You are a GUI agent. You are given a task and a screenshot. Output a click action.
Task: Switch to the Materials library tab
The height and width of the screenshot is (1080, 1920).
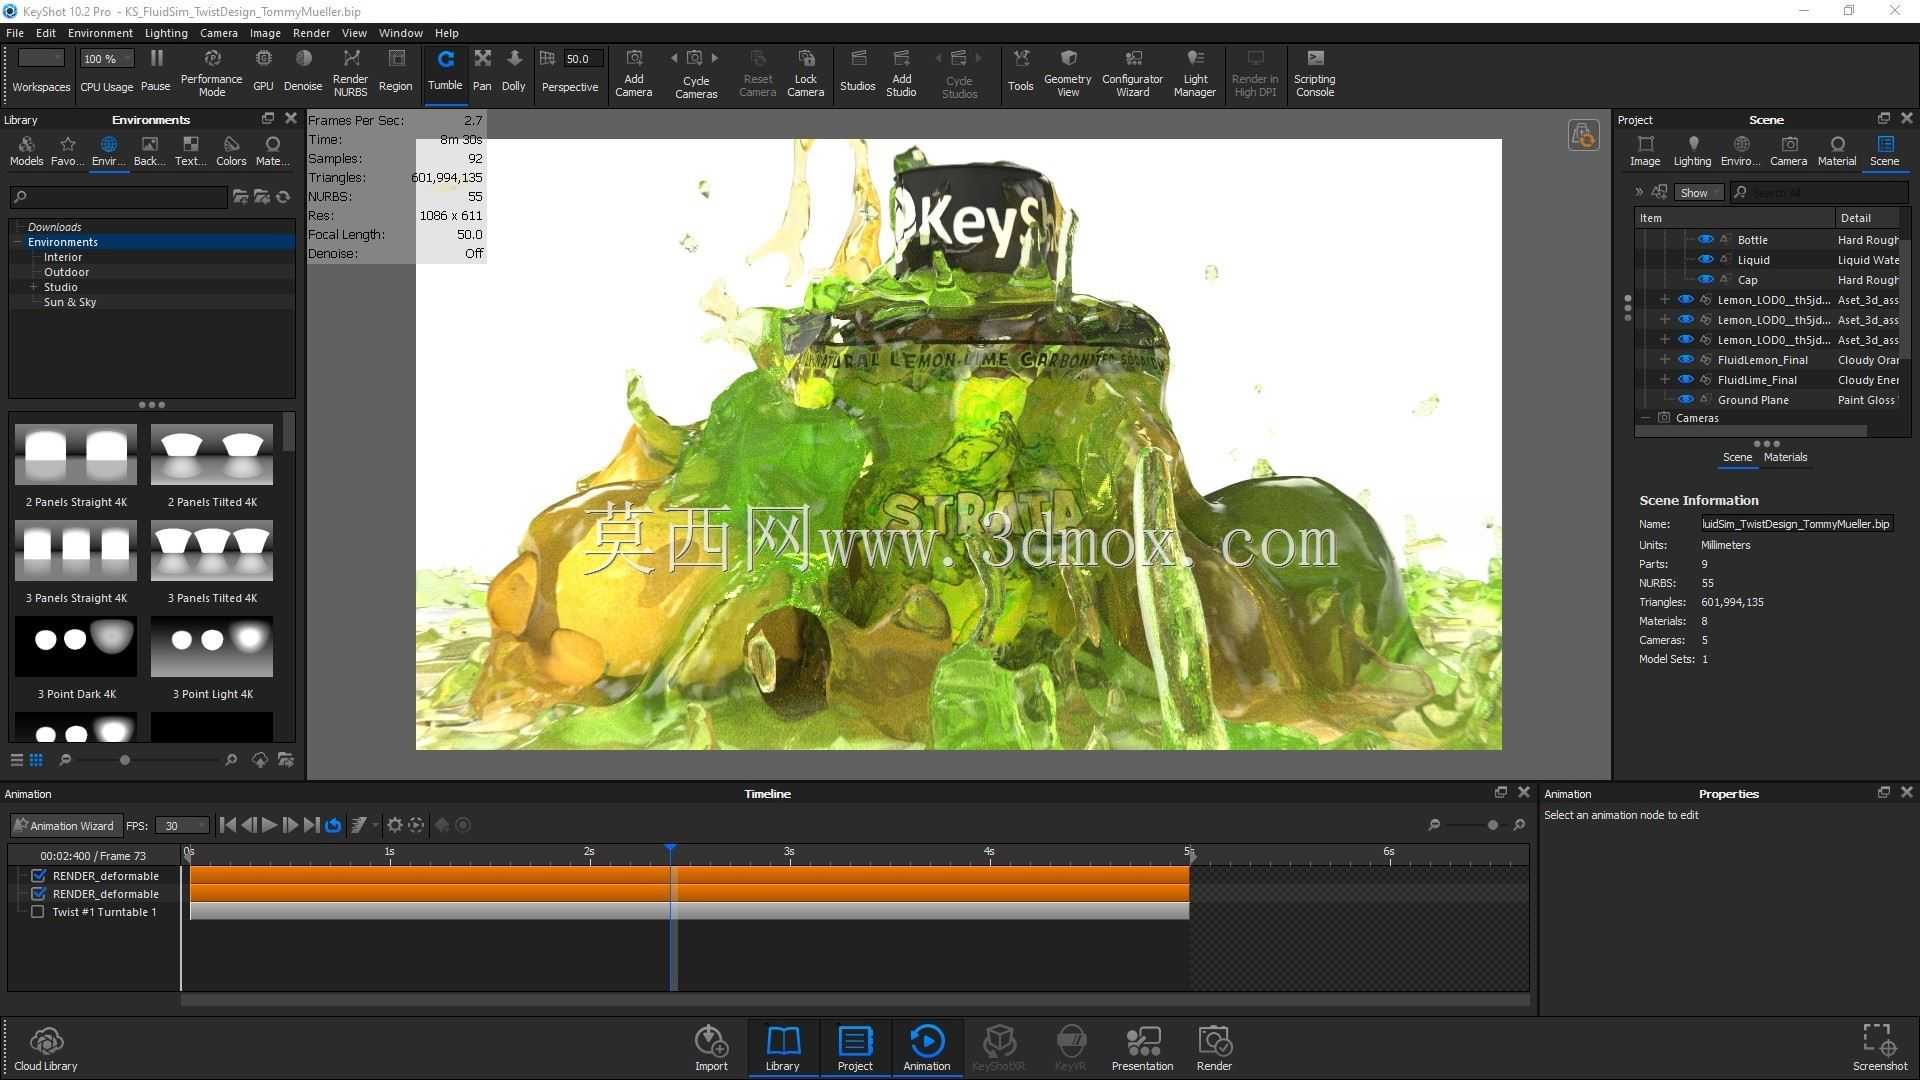272,151
